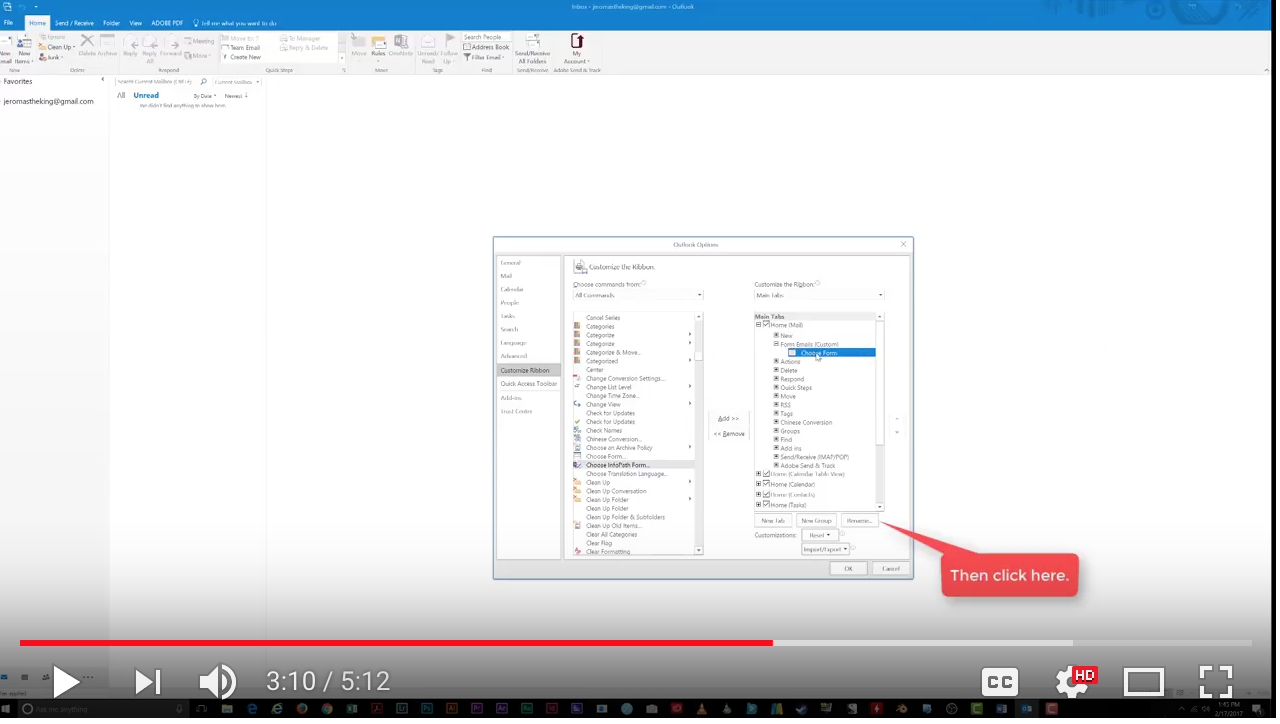Click the Reply All ribbon icon

(150, 48)
